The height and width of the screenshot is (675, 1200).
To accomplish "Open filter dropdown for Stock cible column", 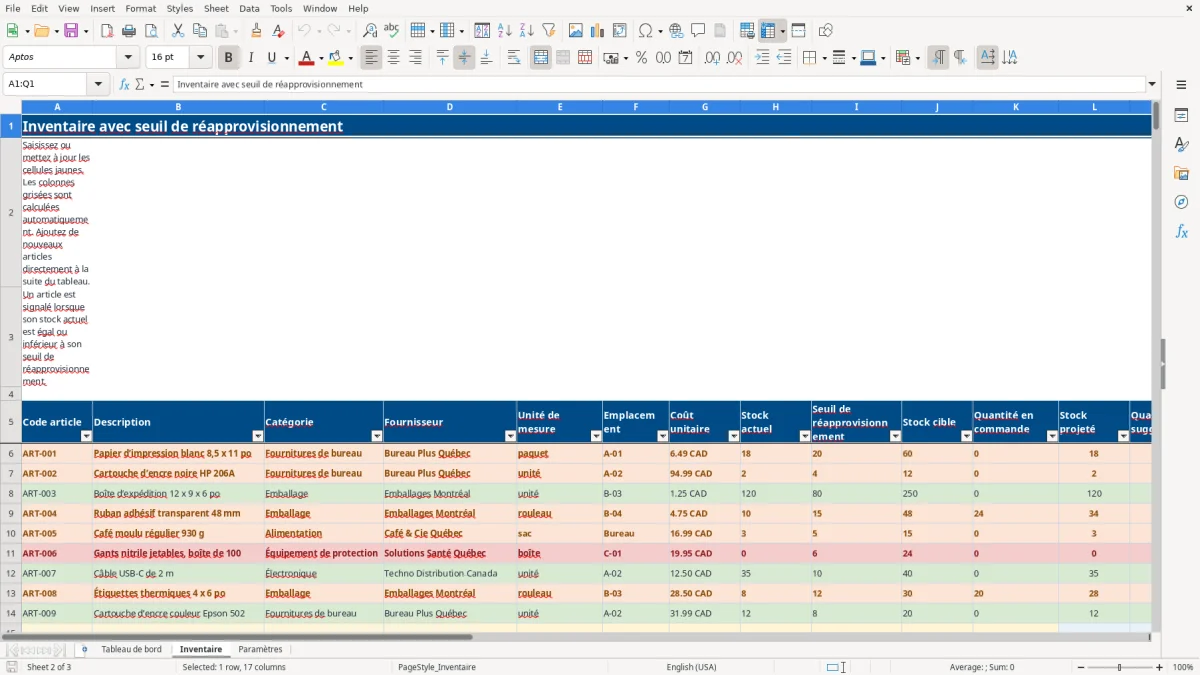I will (x=966, y=436).
